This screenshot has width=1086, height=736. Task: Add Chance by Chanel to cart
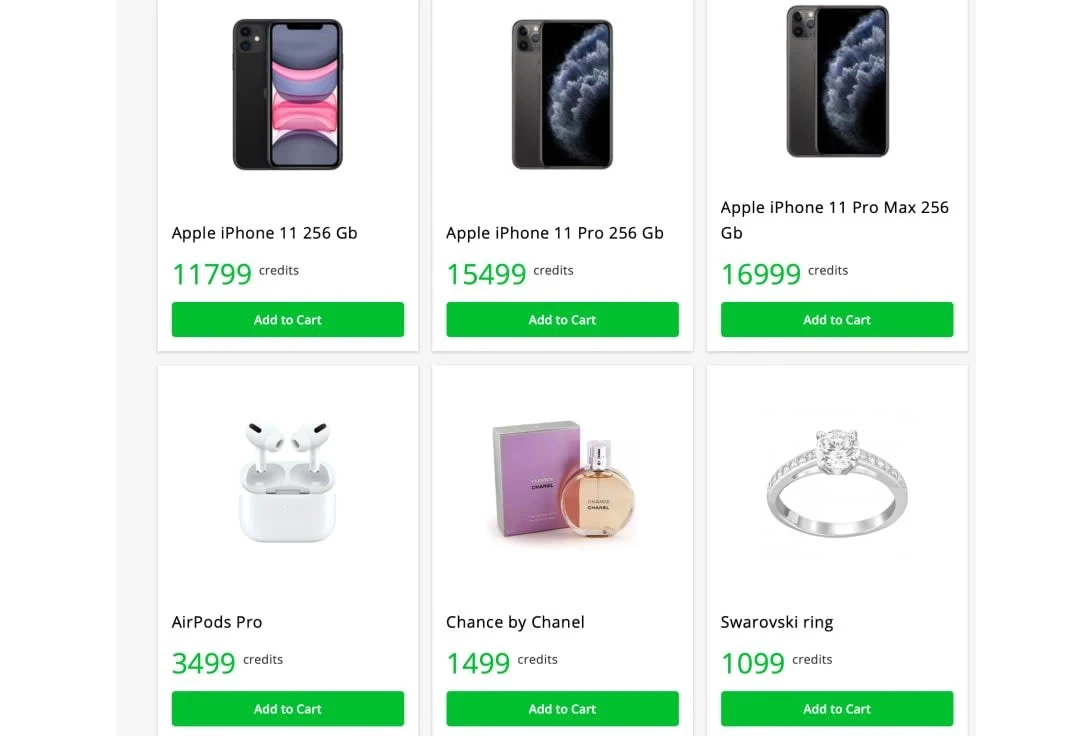[x=562, y=709]
